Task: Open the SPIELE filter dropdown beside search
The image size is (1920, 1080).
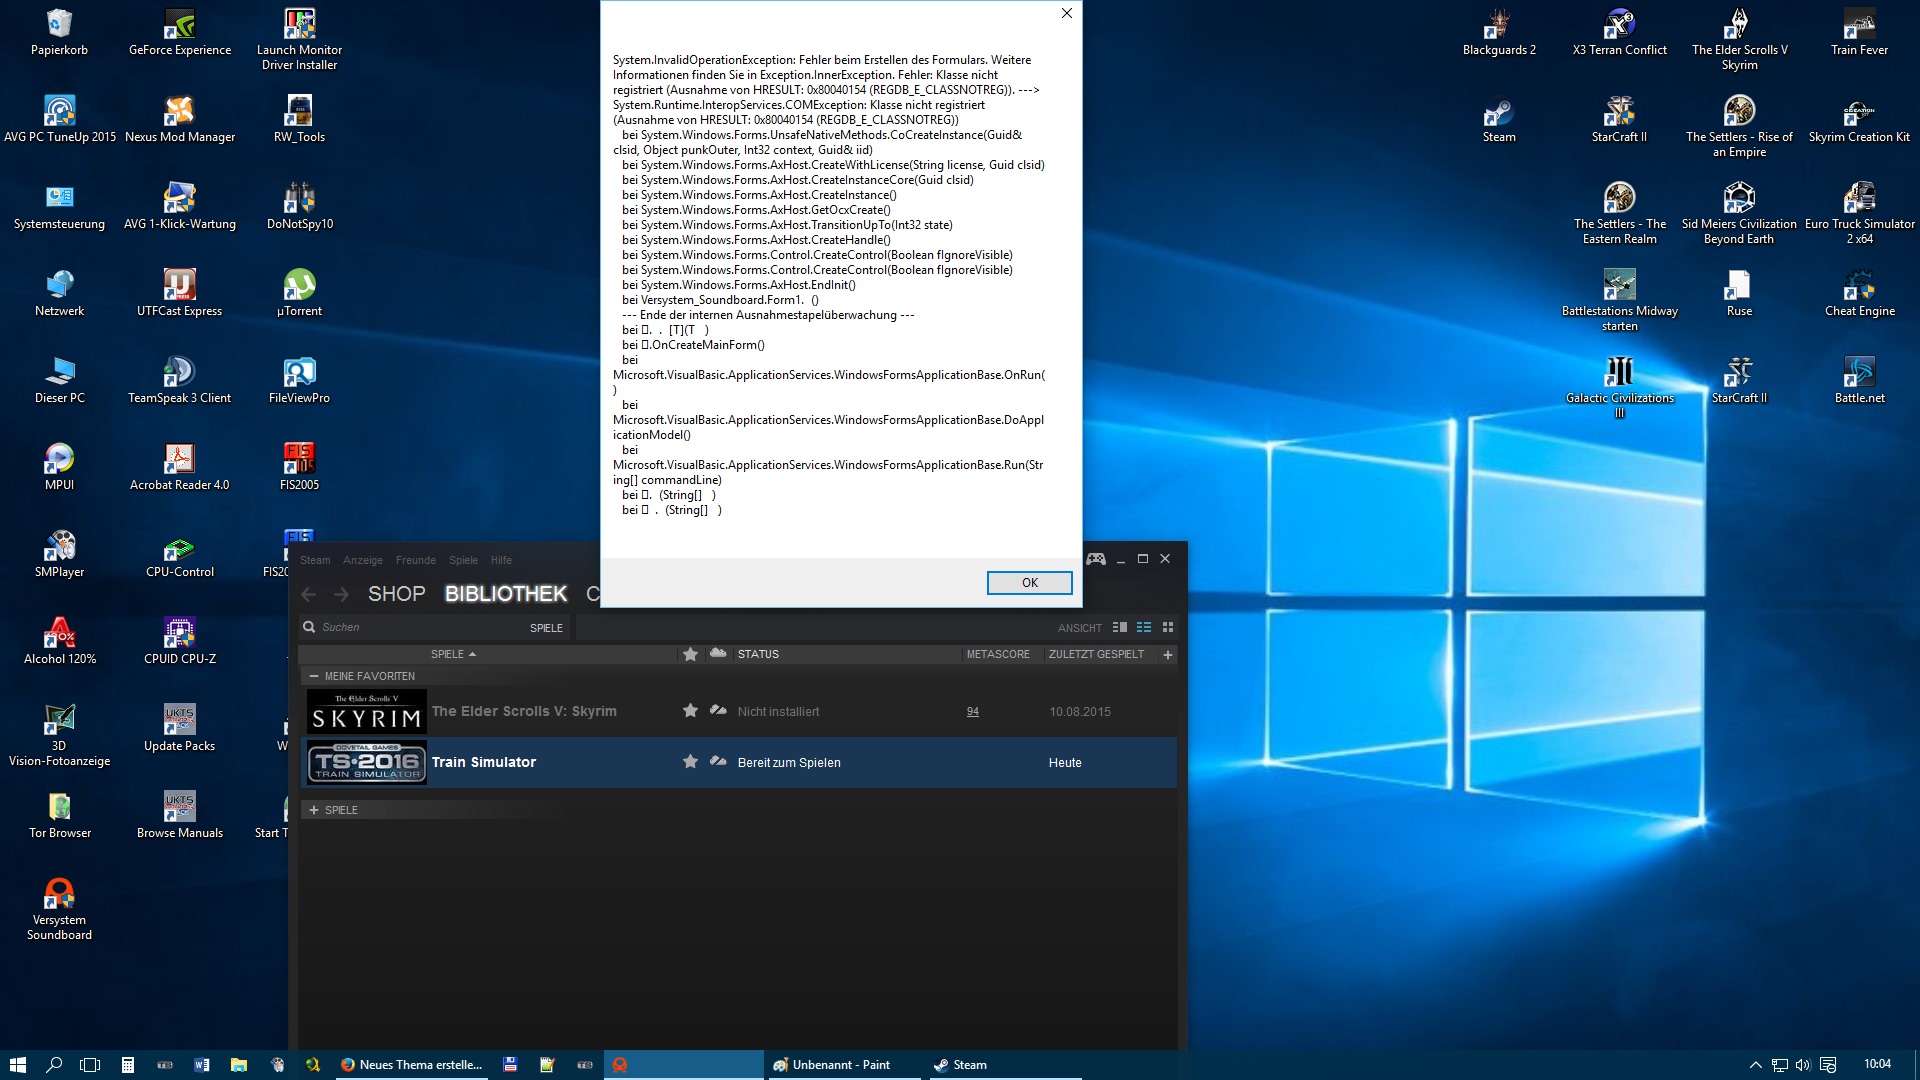Action: click(546, 628)
